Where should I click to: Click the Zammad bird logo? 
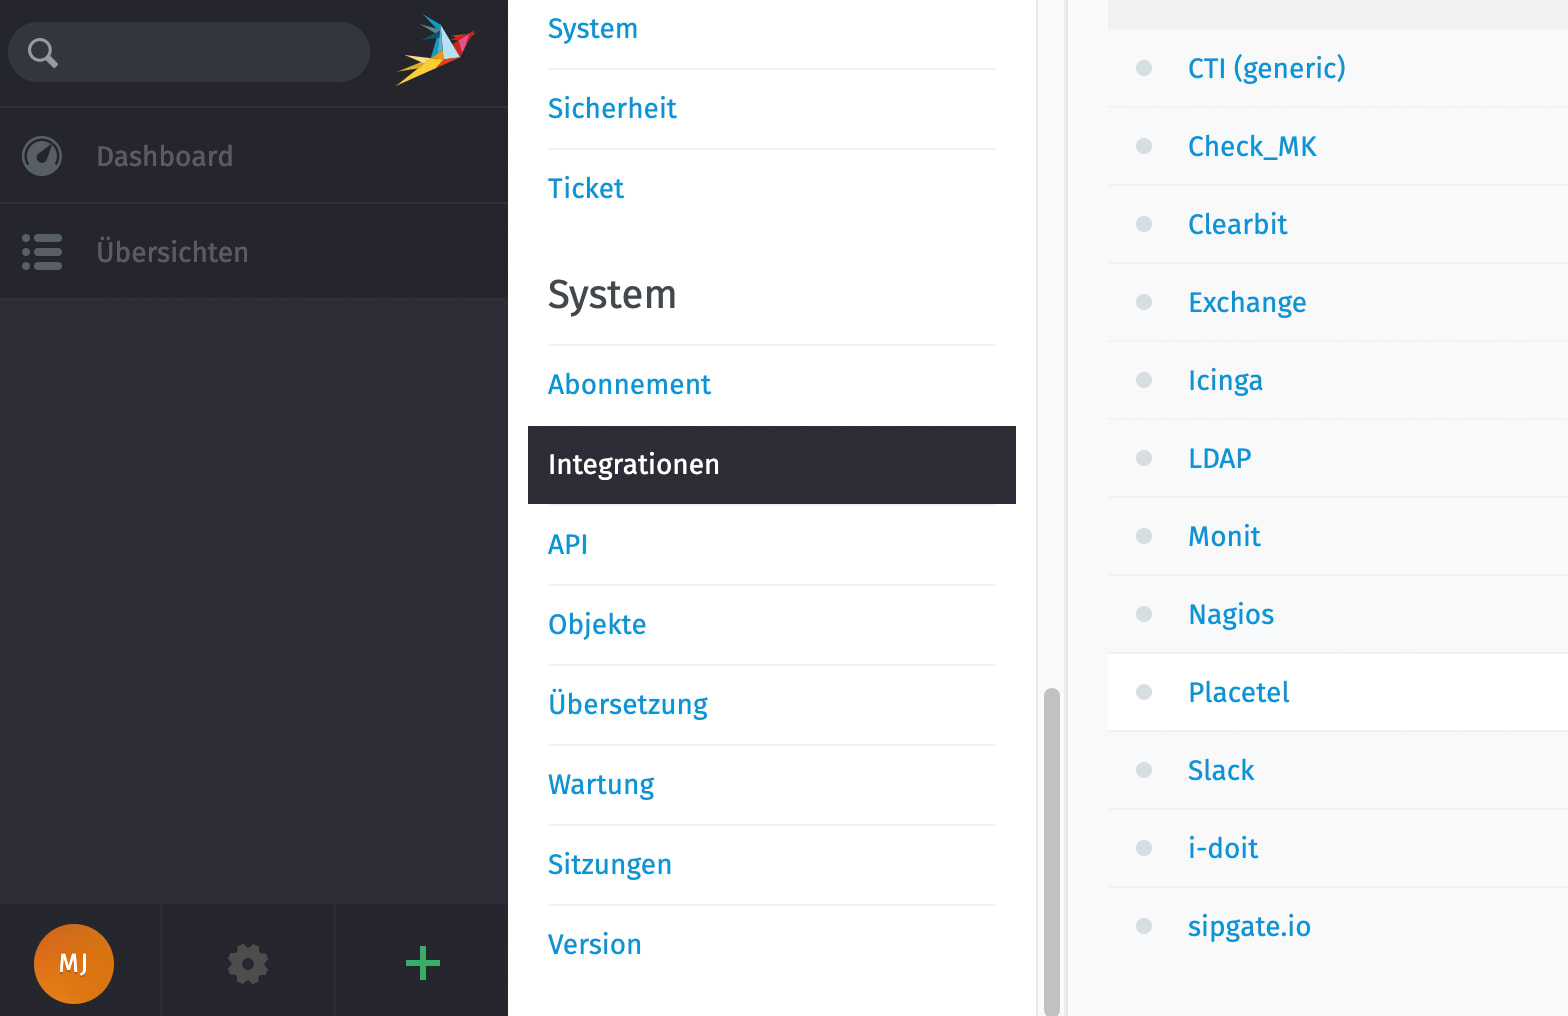pos(436,50)
